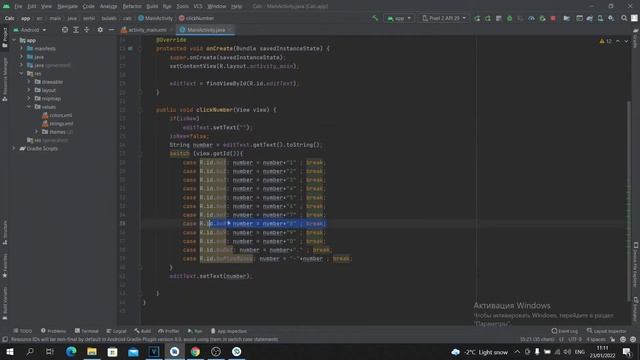
Task: Click the Select Opened File target icon
Action: pyautogui.click(x=65, y=30)
